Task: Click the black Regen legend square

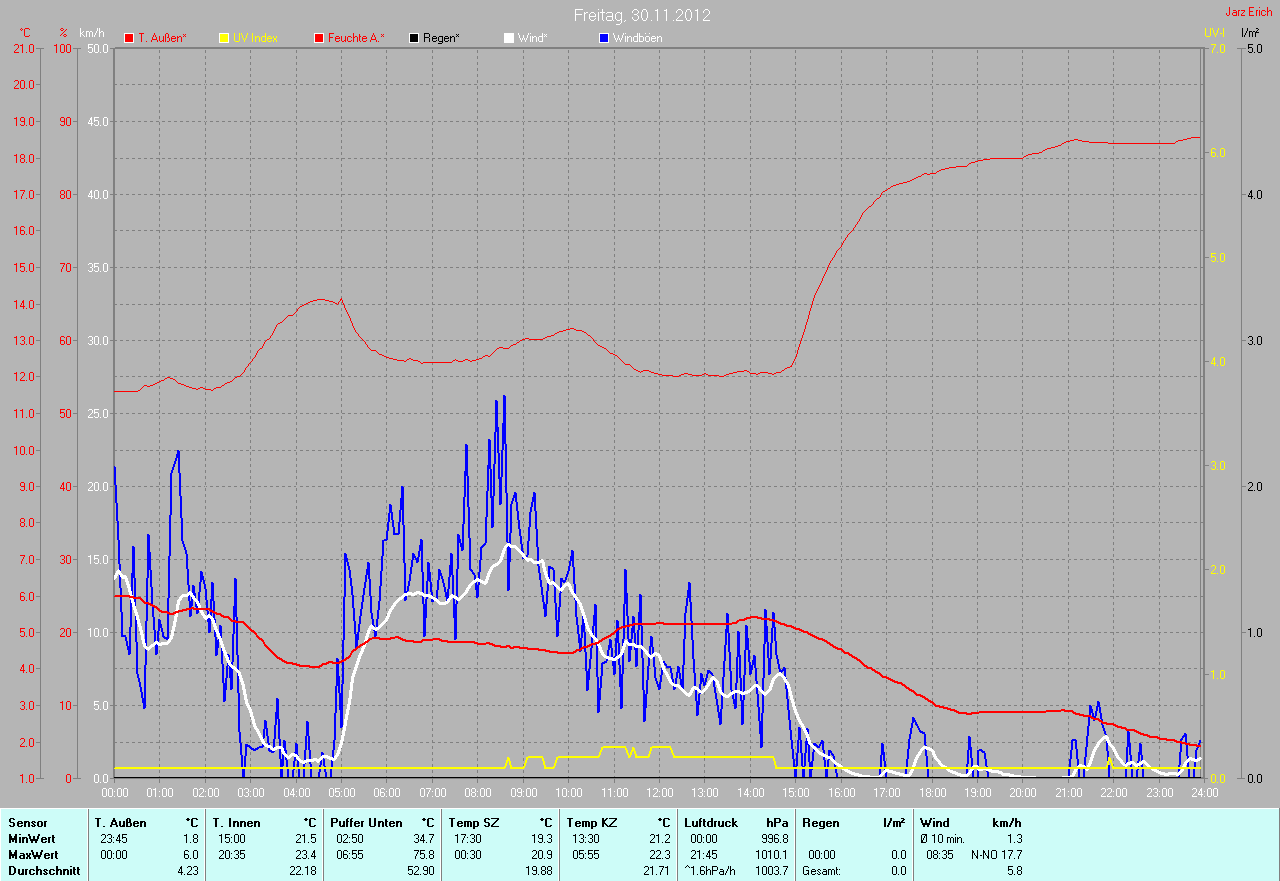Action: (x=414, y=38)
